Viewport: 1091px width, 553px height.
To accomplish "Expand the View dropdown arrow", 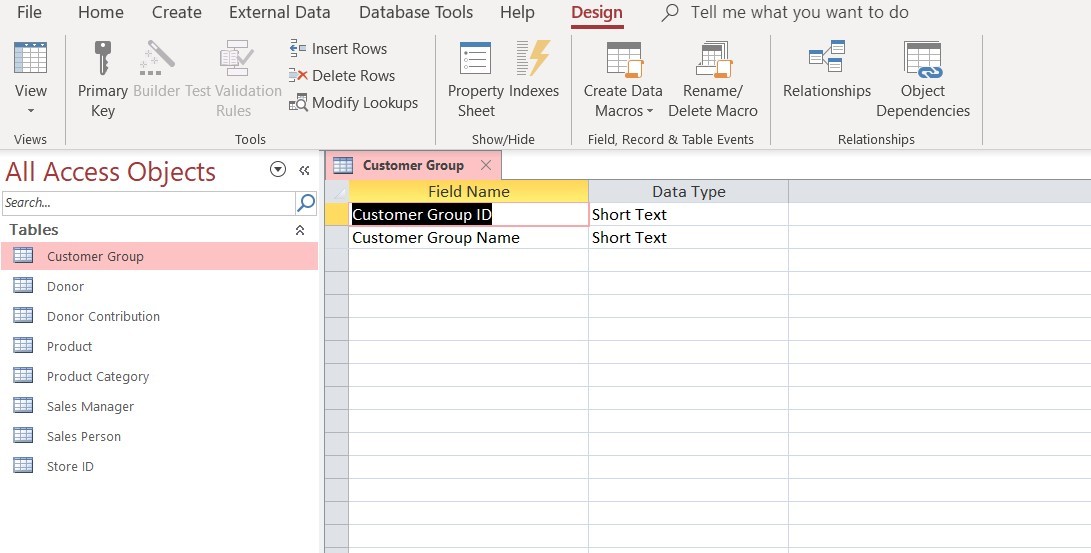I will coord(31,111).
